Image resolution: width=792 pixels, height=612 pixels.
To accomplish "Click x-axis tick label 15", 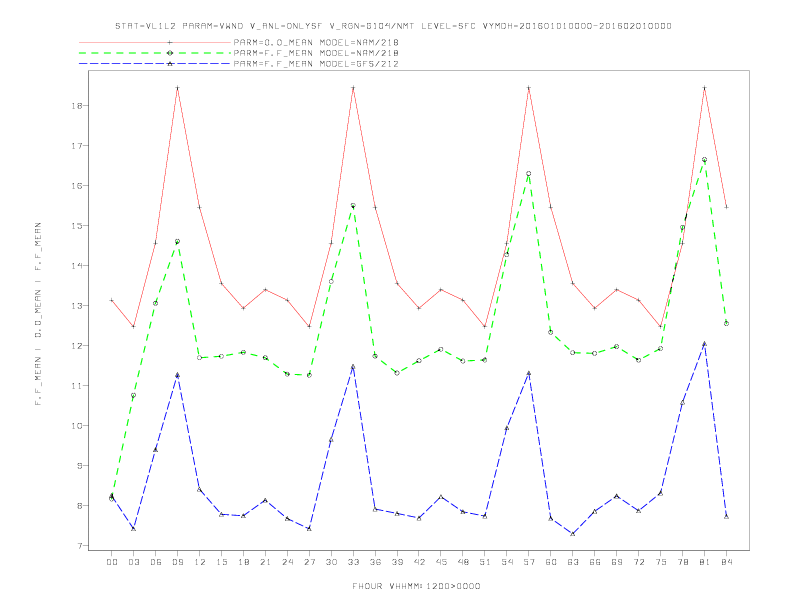I will coord(221,562).
